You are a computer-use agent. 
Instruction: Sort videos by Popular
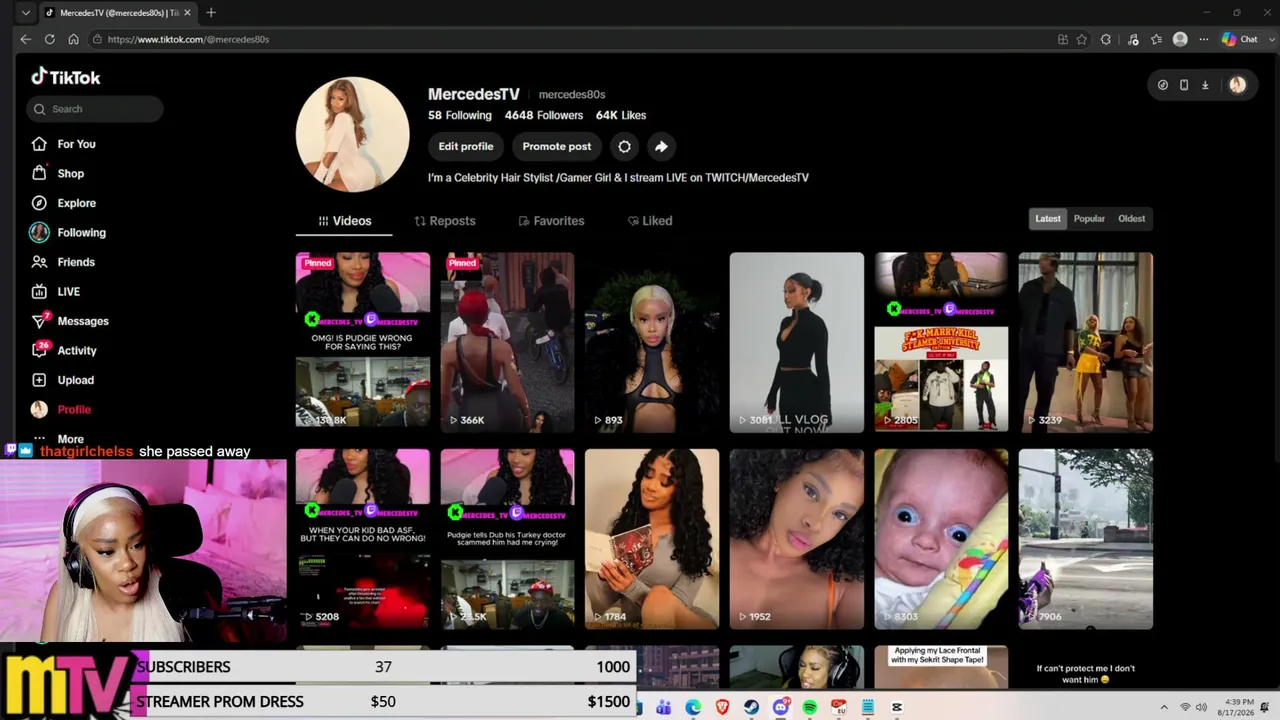(x=1089, y=219)
